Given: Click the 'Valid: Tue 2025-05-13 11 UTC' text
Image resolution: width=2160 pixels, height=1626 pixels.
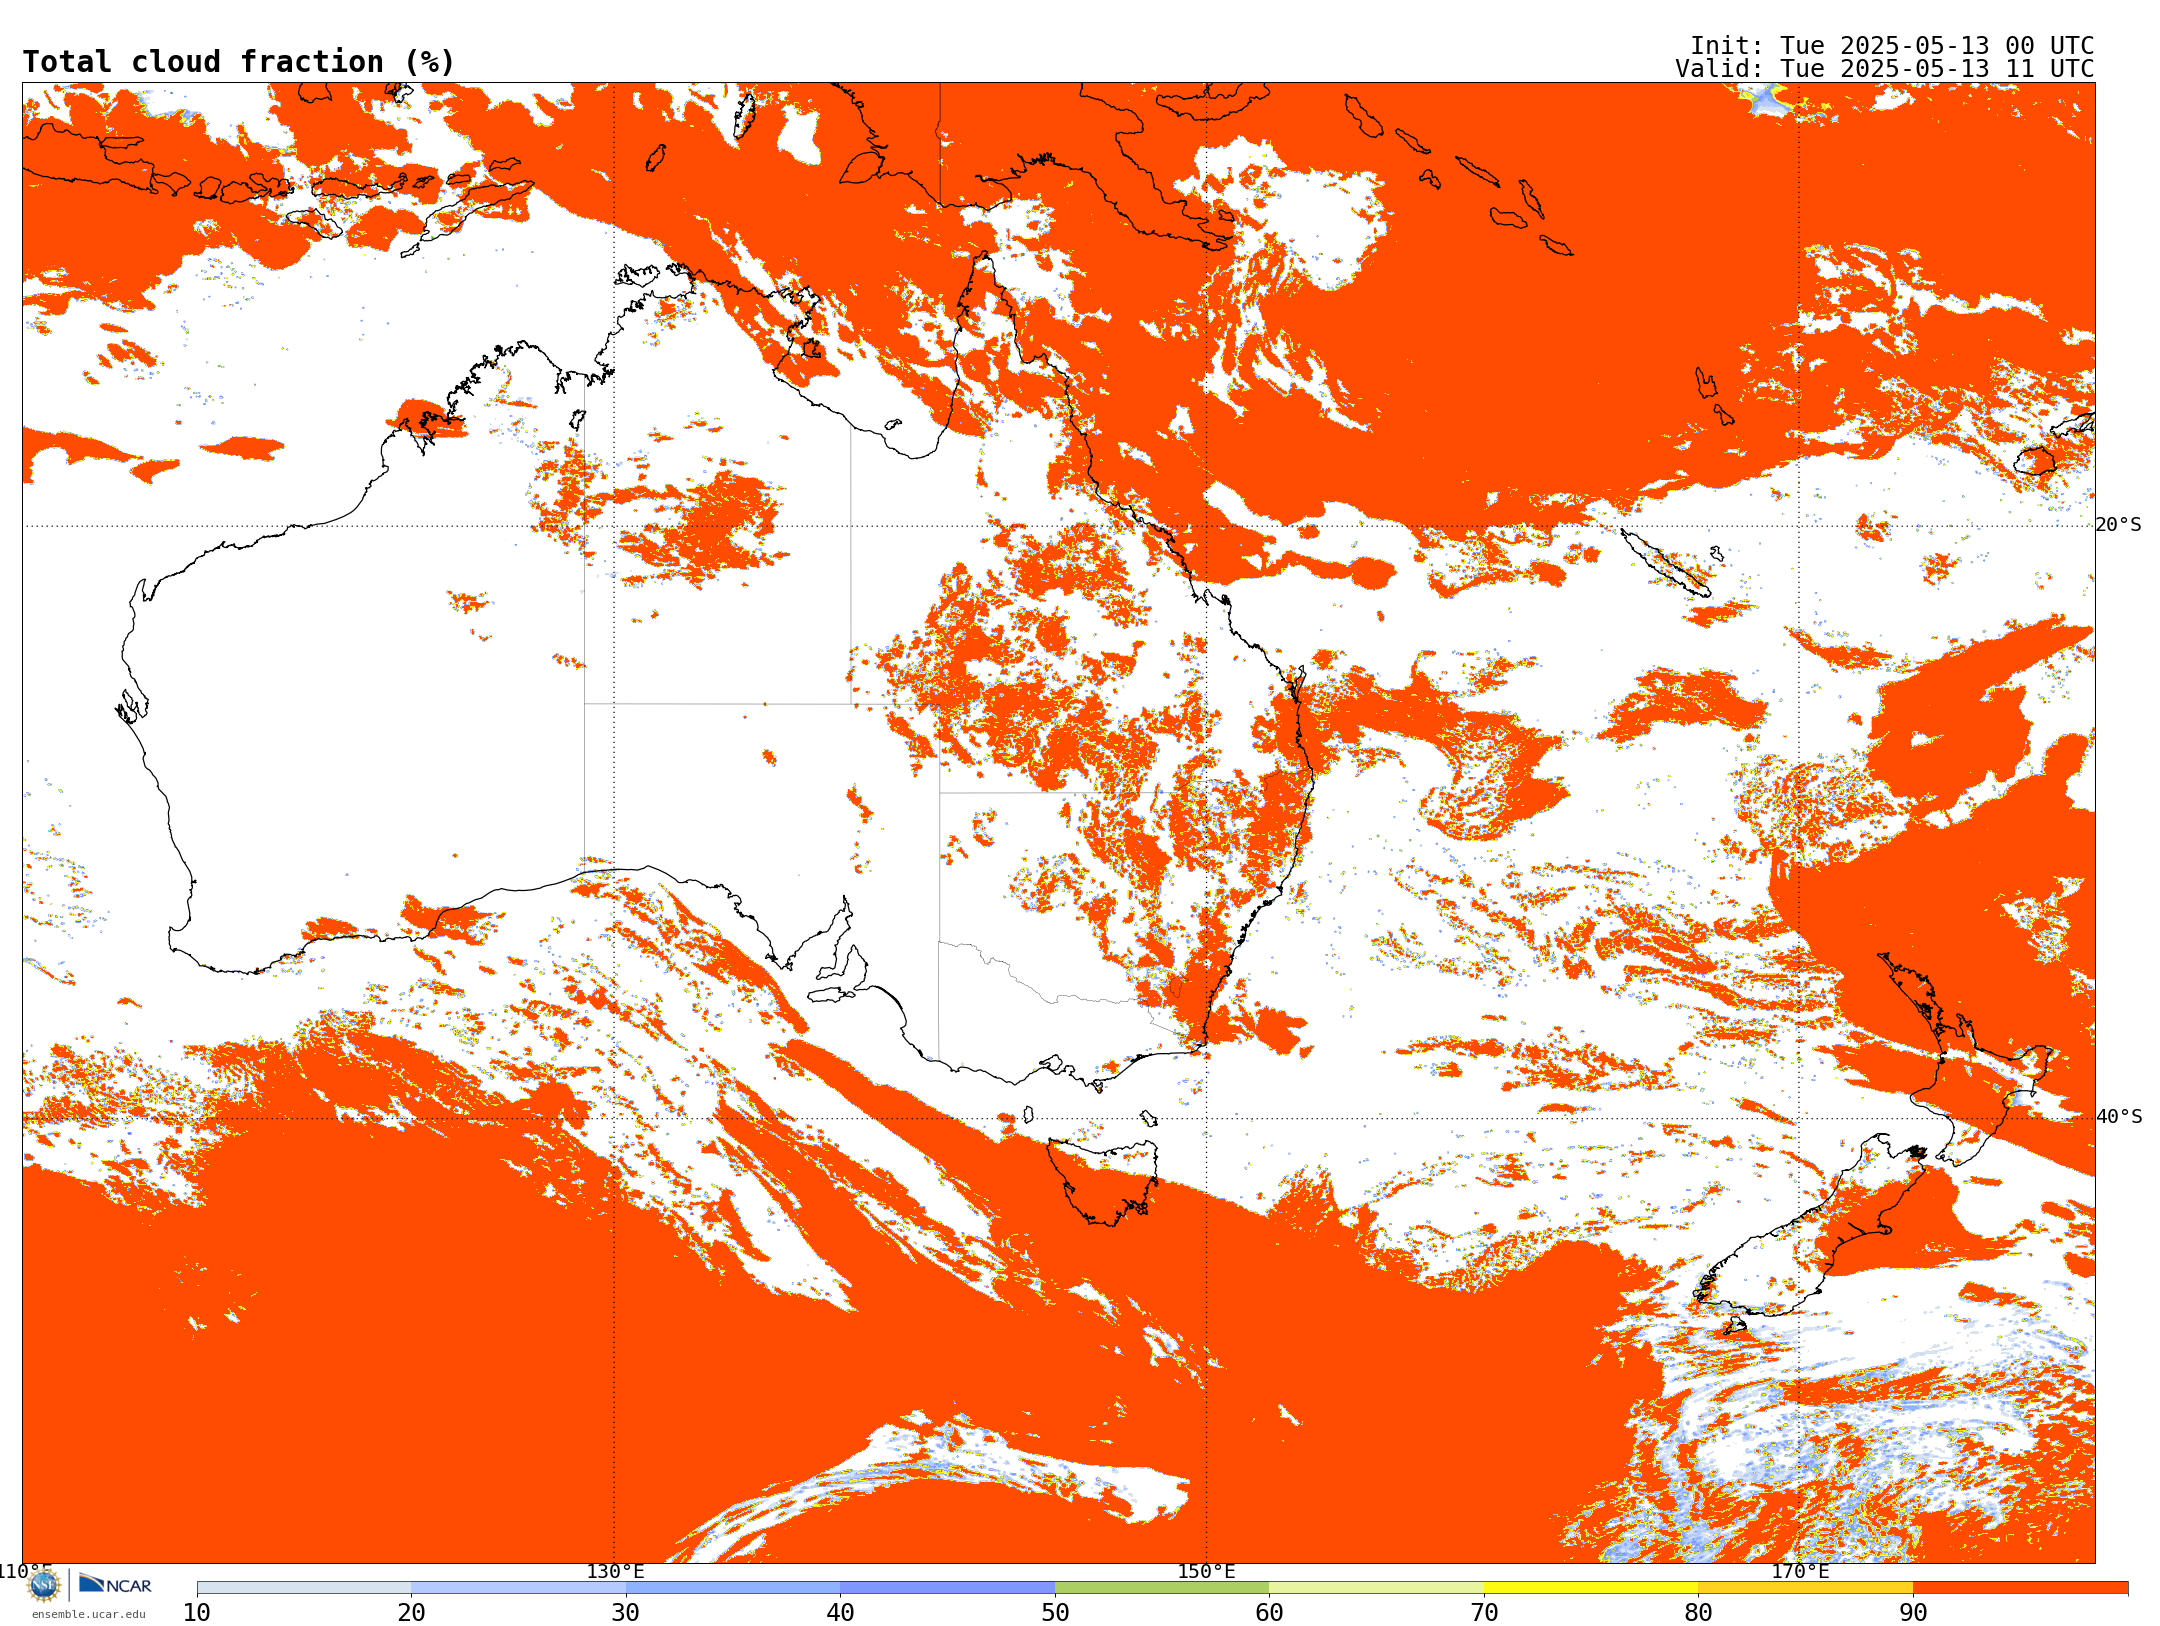Looking at the screenshot, I should 1885,69.
